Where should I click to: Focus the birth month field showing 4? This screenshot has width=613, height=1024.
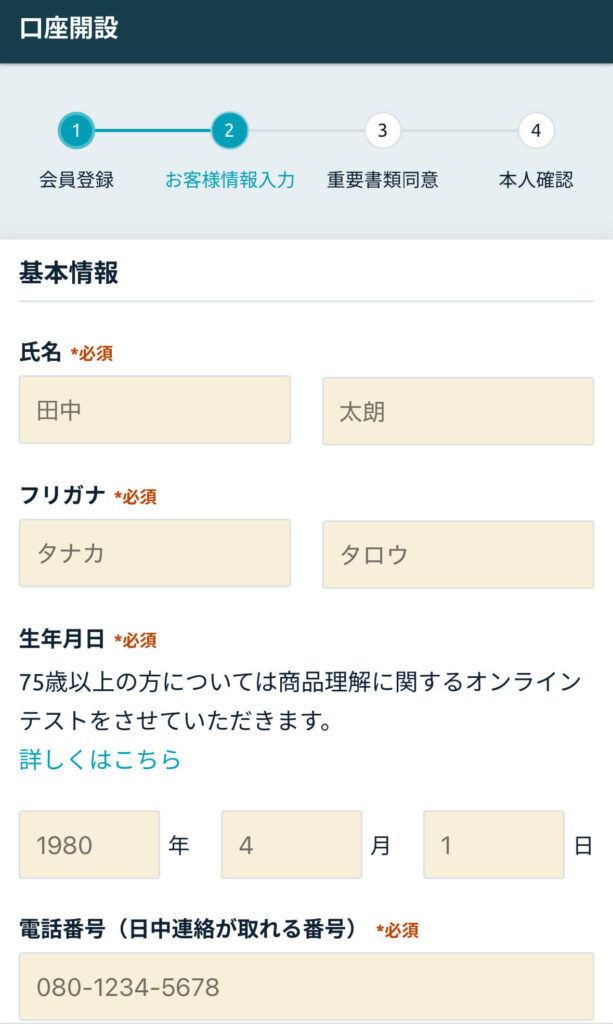tap(291, 845)
